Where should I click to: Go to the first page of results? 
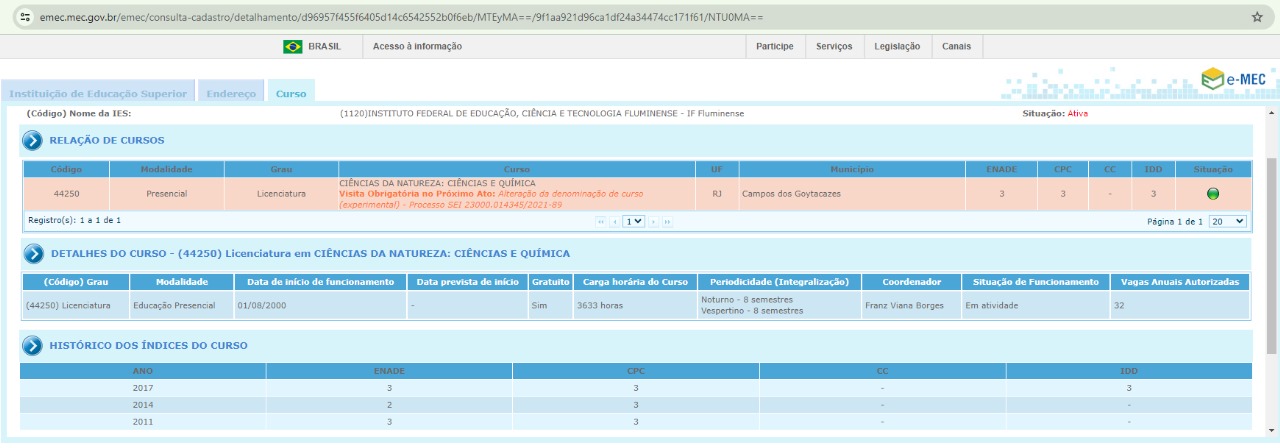601,221
